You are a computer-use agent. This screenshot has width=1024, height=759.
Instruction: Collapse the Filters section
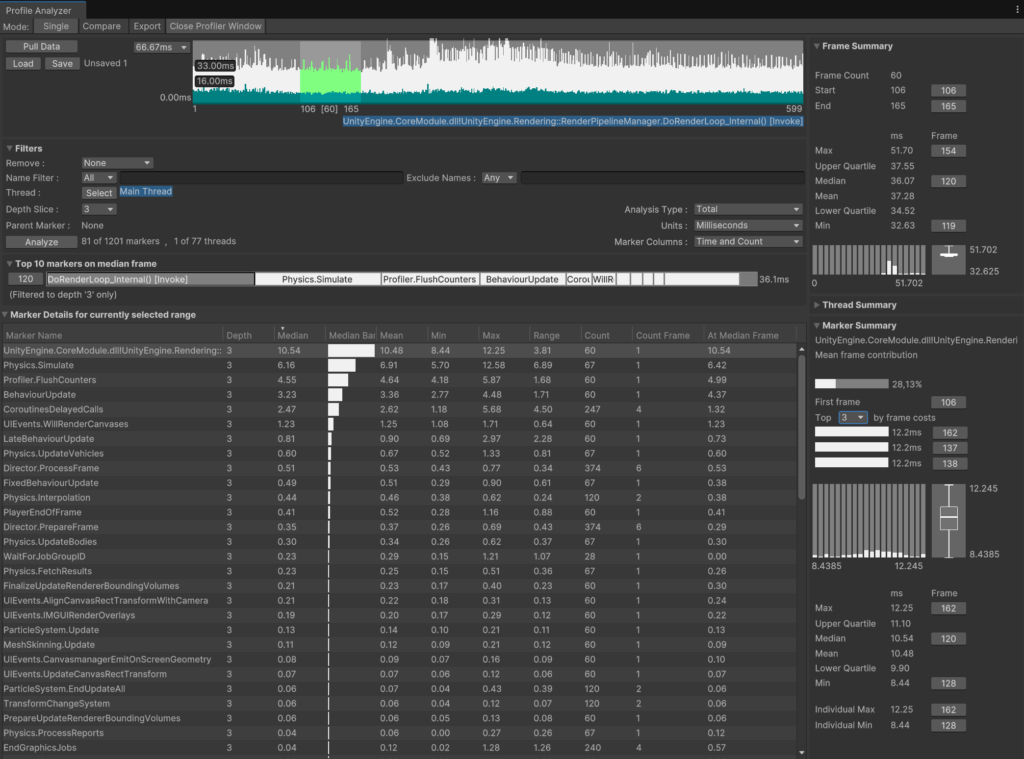(x=9, y=148)
